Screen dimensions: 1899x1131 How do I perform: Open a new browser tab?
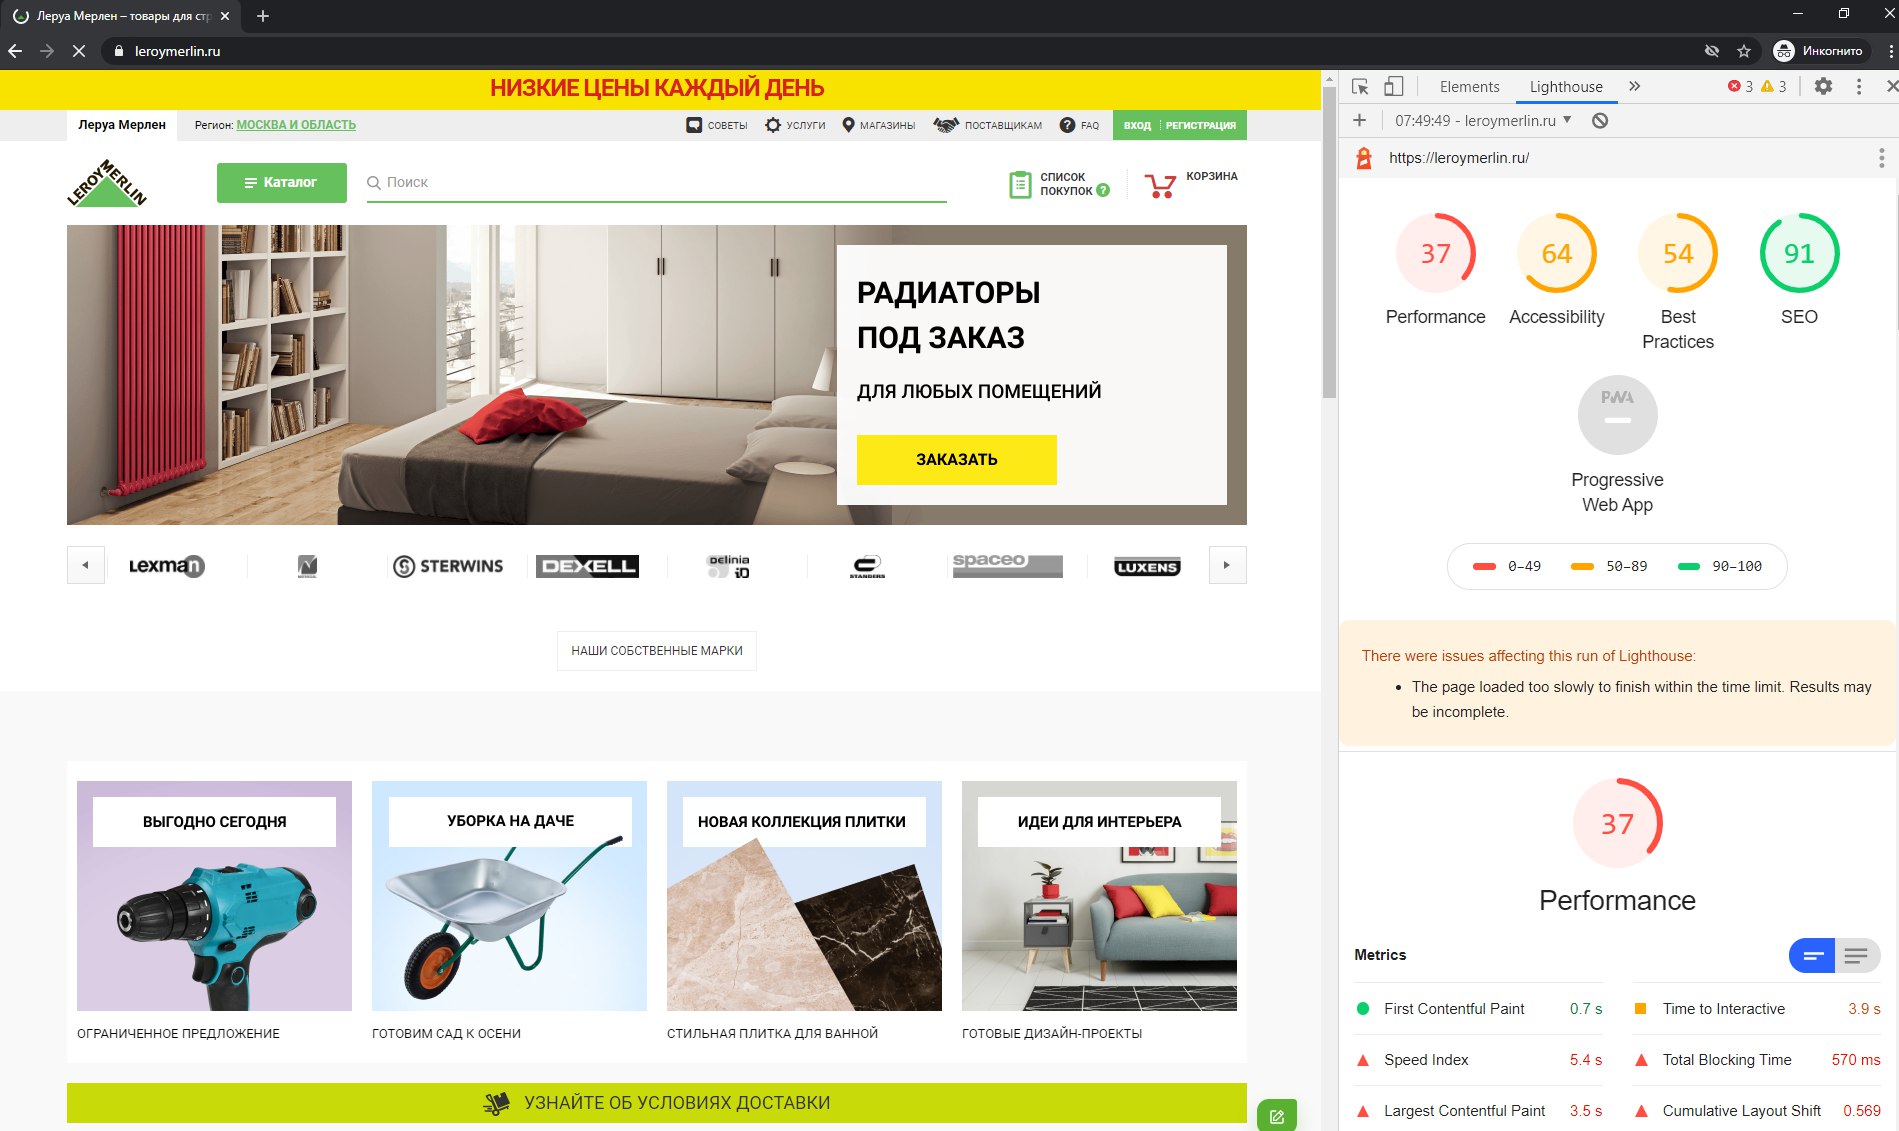pyautogui.click(x=263, y=16)
